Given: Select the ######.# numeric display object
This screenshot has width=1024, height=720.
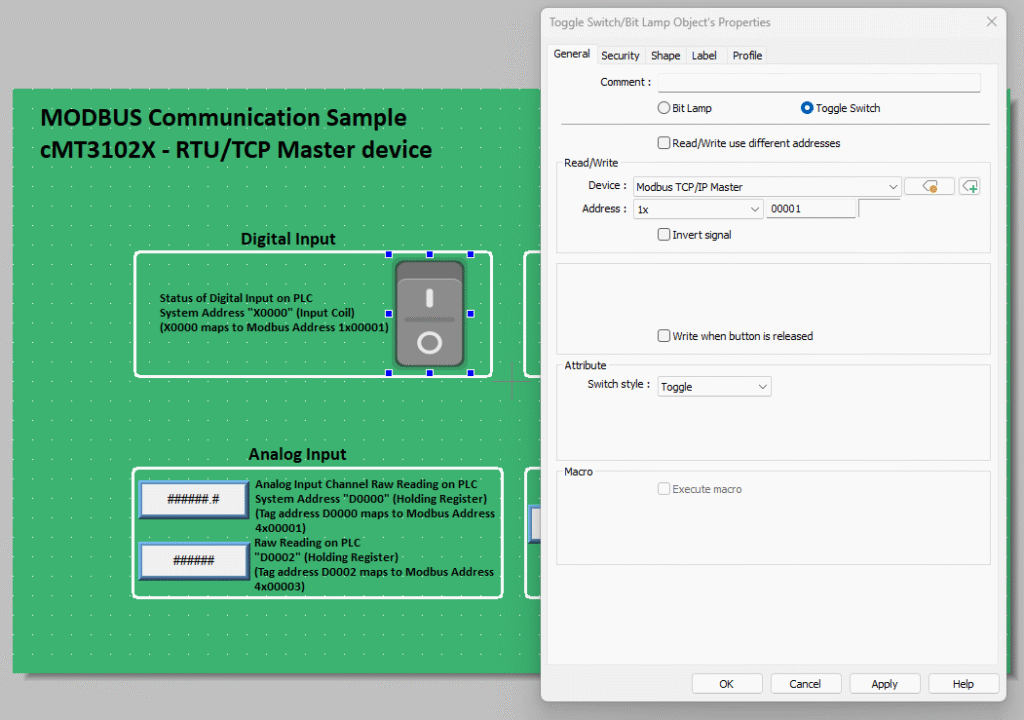Looking at the screenshot, I should pyautogui.click(x=193, y=500).
